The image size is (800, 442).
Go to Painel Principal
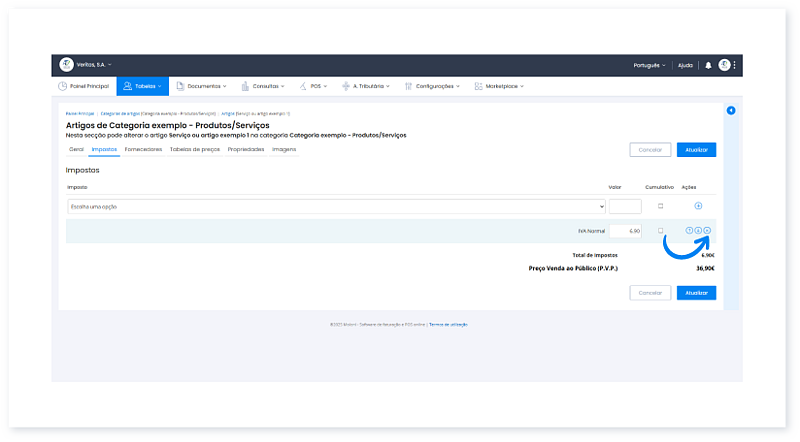pos(84,86)
